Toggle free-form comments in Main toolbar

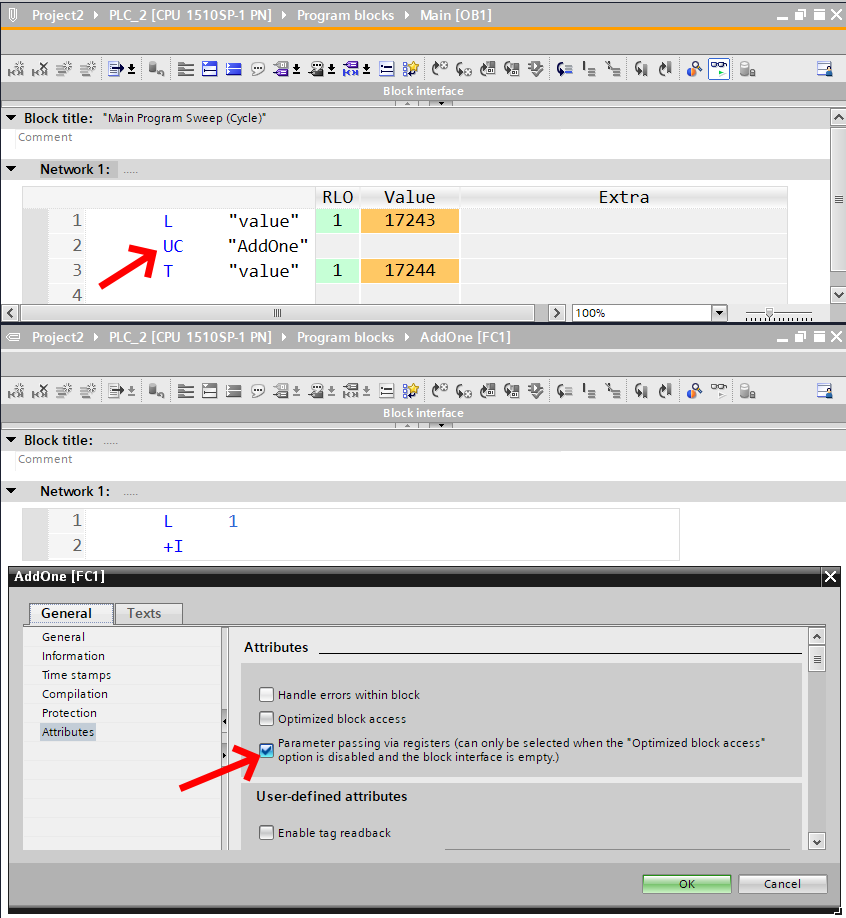tap(258, 70)
